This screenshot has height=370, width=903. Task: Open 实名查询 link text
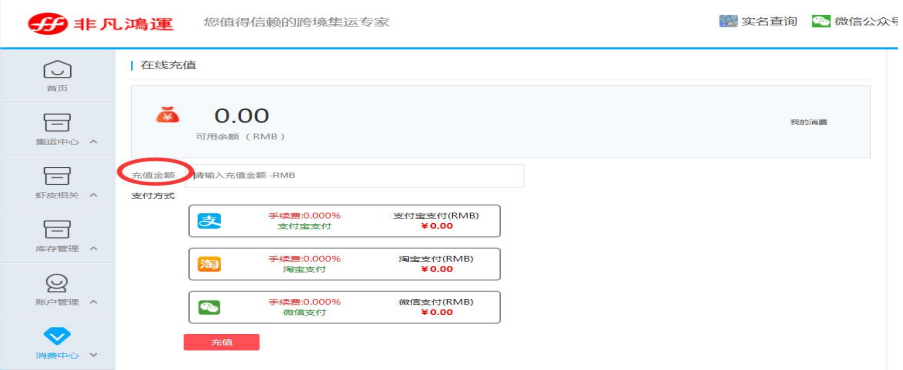click(x=769, y=22)
